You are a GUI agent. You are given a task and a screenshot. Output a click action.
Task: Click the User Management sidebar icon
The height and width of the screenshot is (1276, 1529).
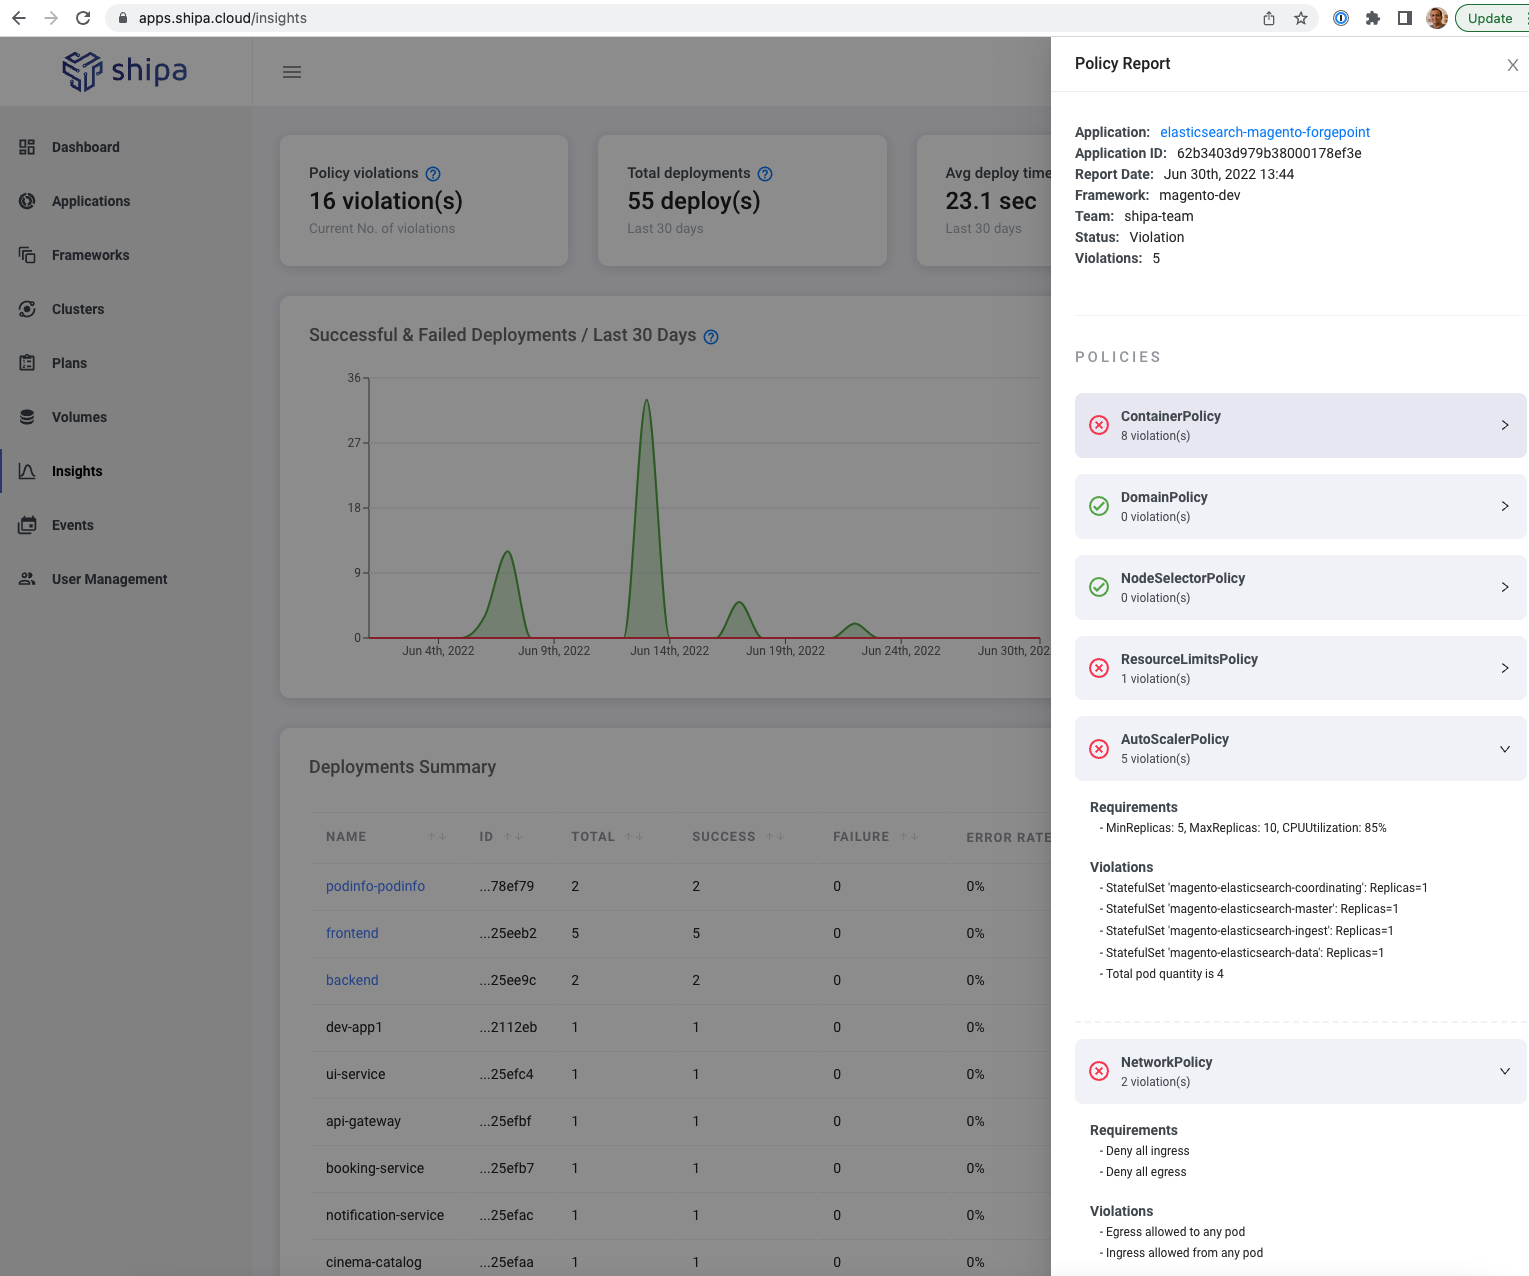27,579
